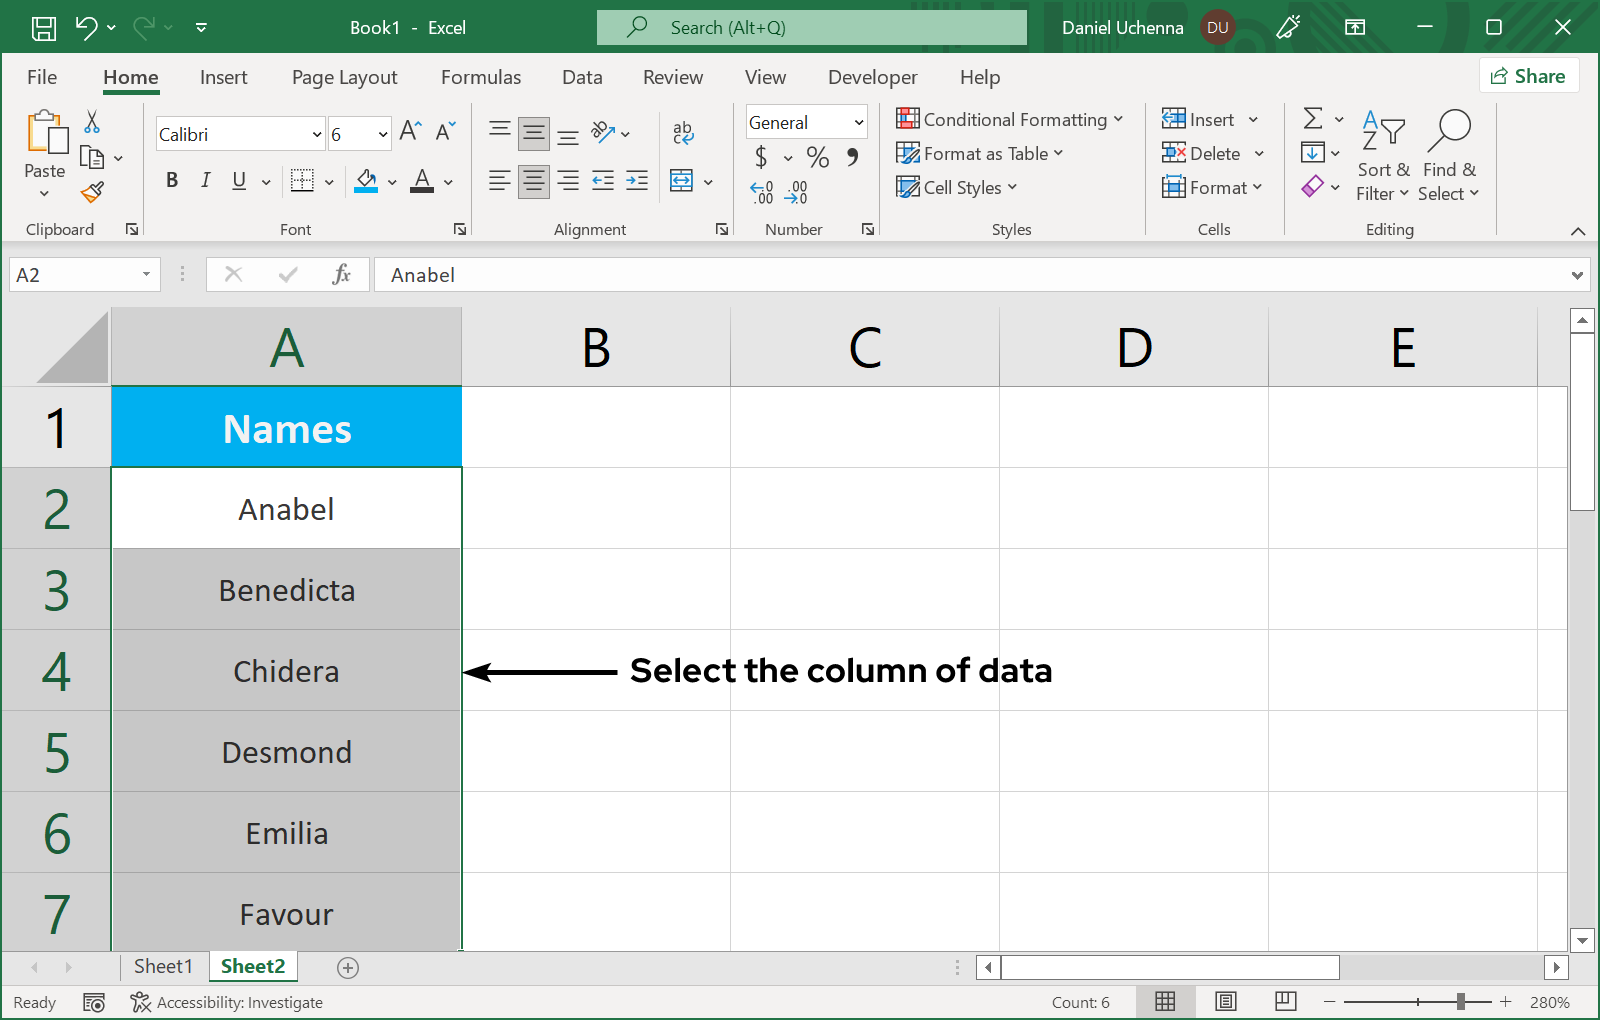Image resolution: width=1600 pixels, height=1020 pixels.
Task: Toggle Italic formatting
Action: 205,180
